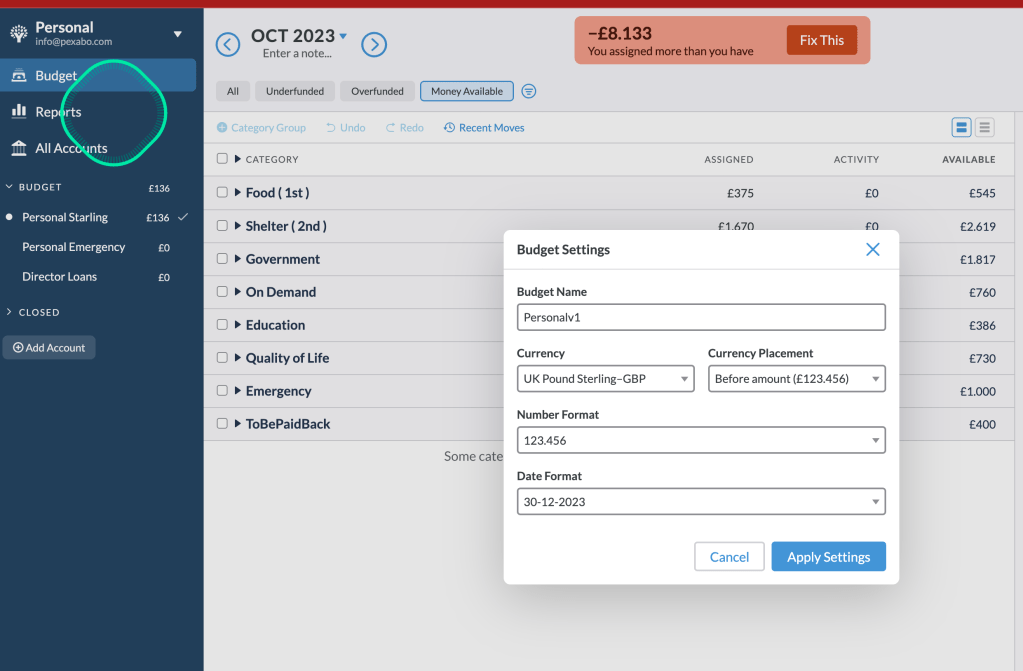The image size is (1023, 671).
Task: Check the Government category checkbox
Action: [x=222, y=258]
